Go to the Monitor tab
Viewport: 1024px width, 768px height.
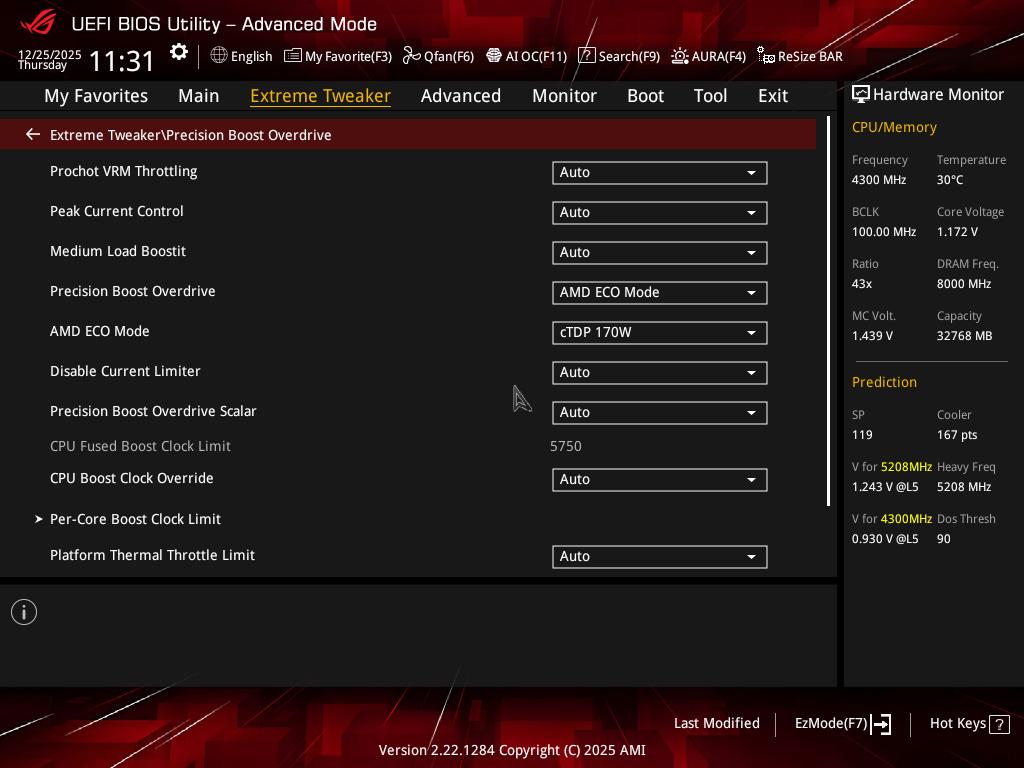coord(564,96)
